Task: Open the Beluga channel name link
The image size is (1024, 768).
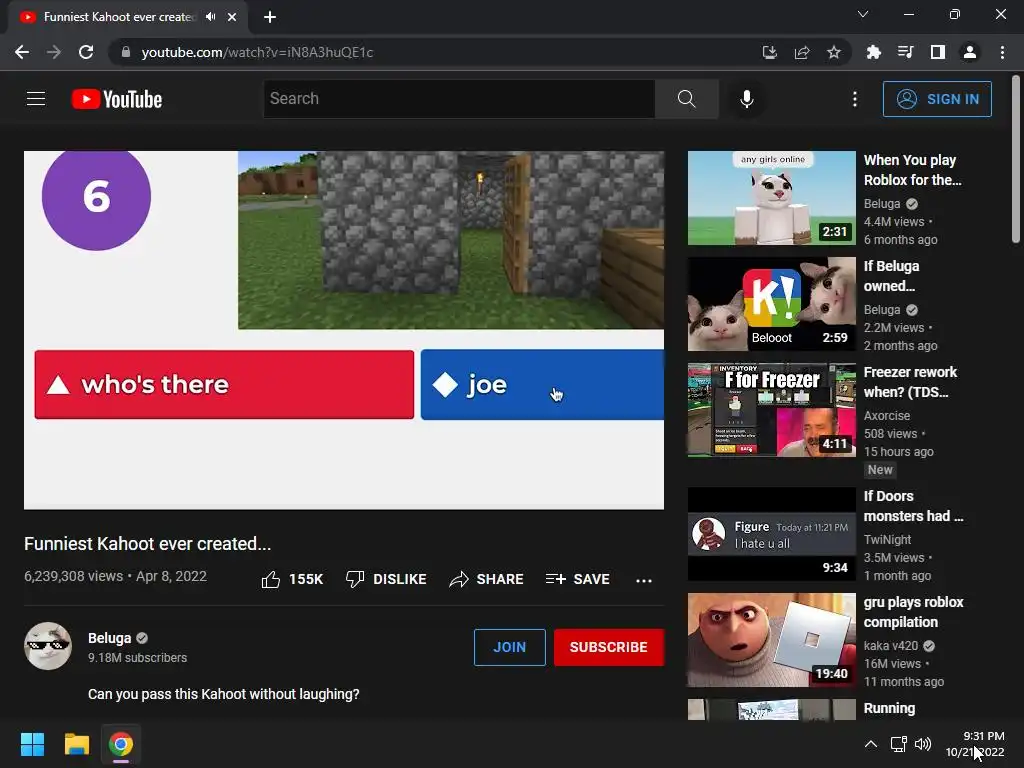Action: (110, 638)
